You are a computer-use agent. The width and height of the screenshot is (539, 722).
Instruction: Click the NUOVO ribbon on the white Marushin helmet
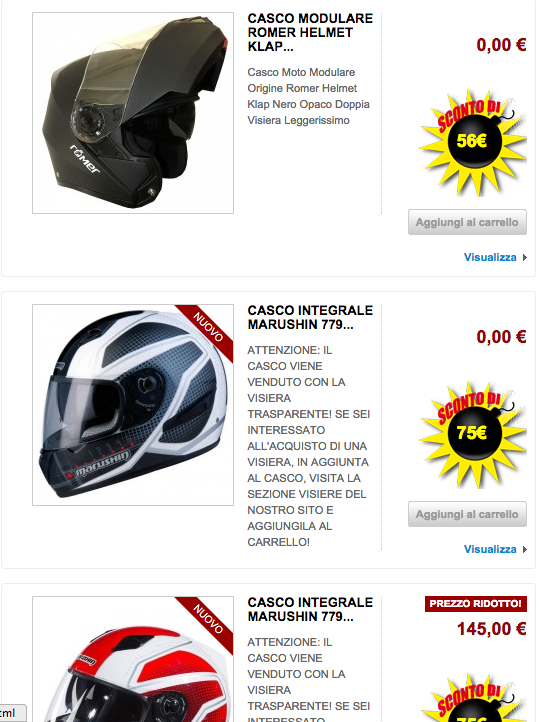pos(208,328)
